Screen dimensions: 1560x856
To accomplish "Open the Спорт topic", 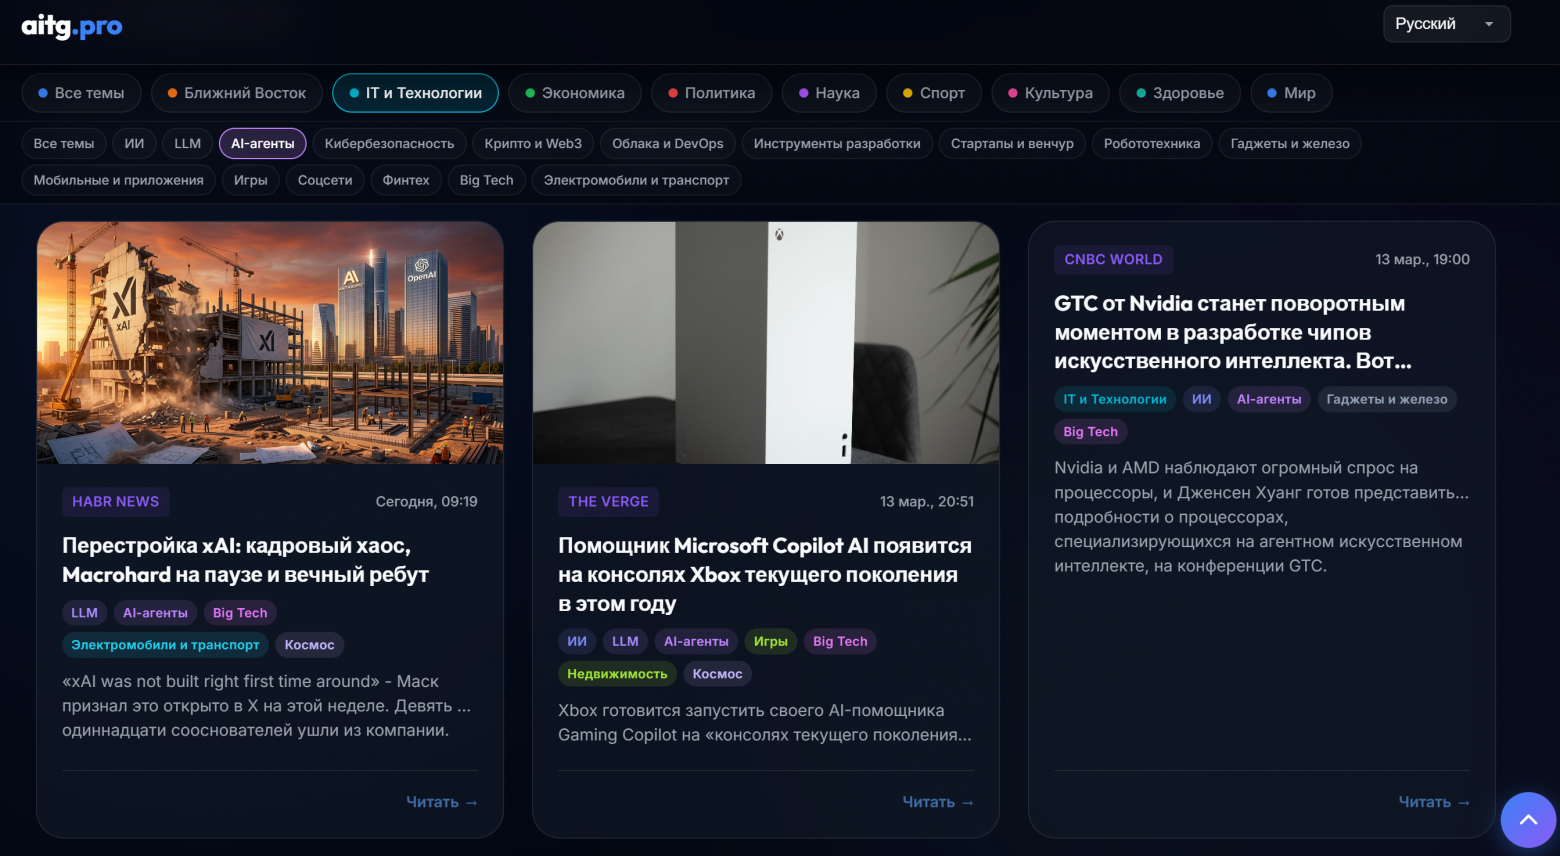I will (934, 93).
